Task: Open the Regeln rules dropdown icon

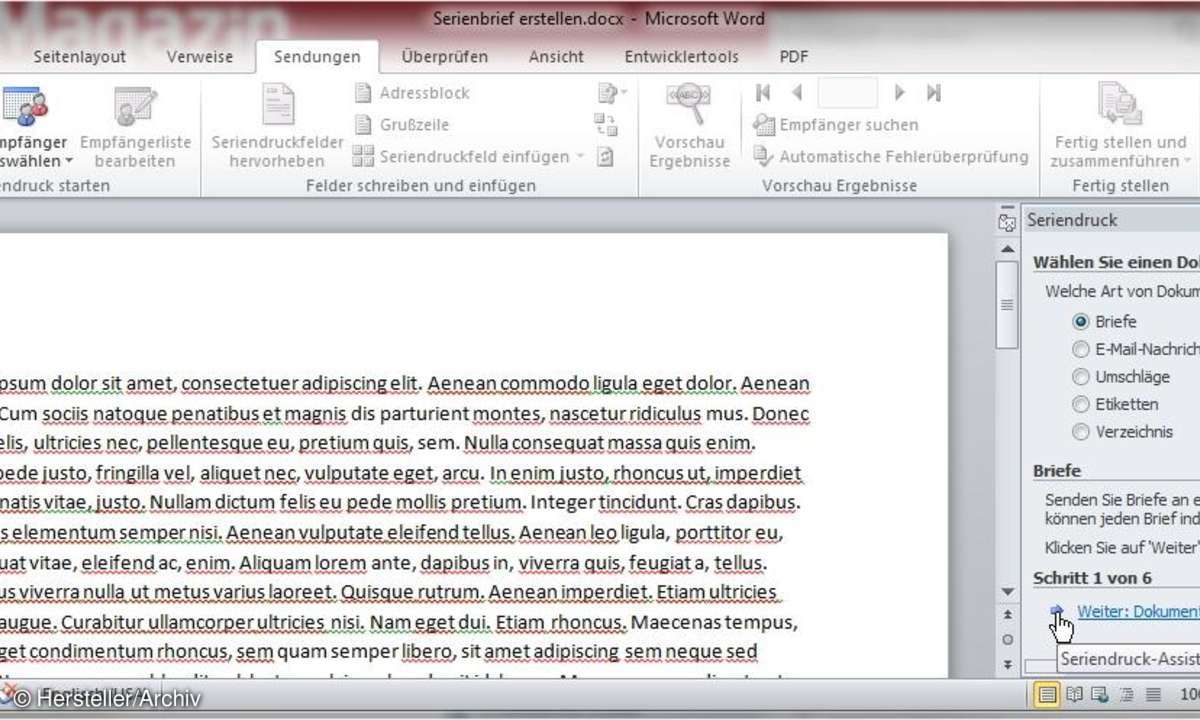Action: click(611, 93)
